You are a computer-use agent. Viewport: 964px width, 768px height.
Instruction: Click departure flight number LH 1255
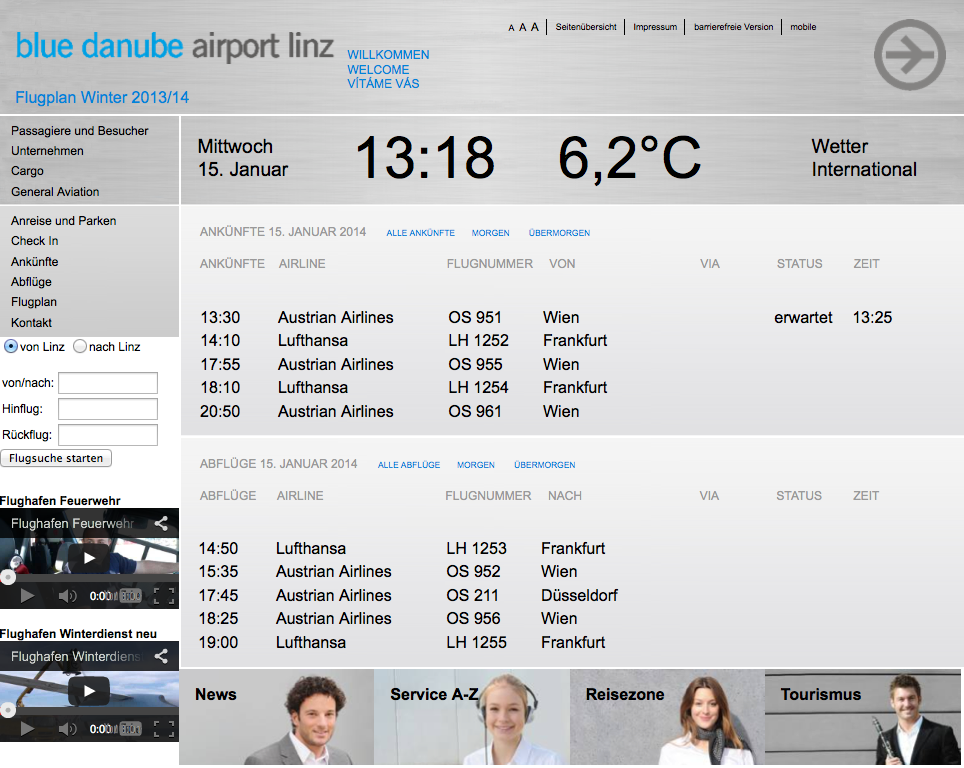click(476, 642)
